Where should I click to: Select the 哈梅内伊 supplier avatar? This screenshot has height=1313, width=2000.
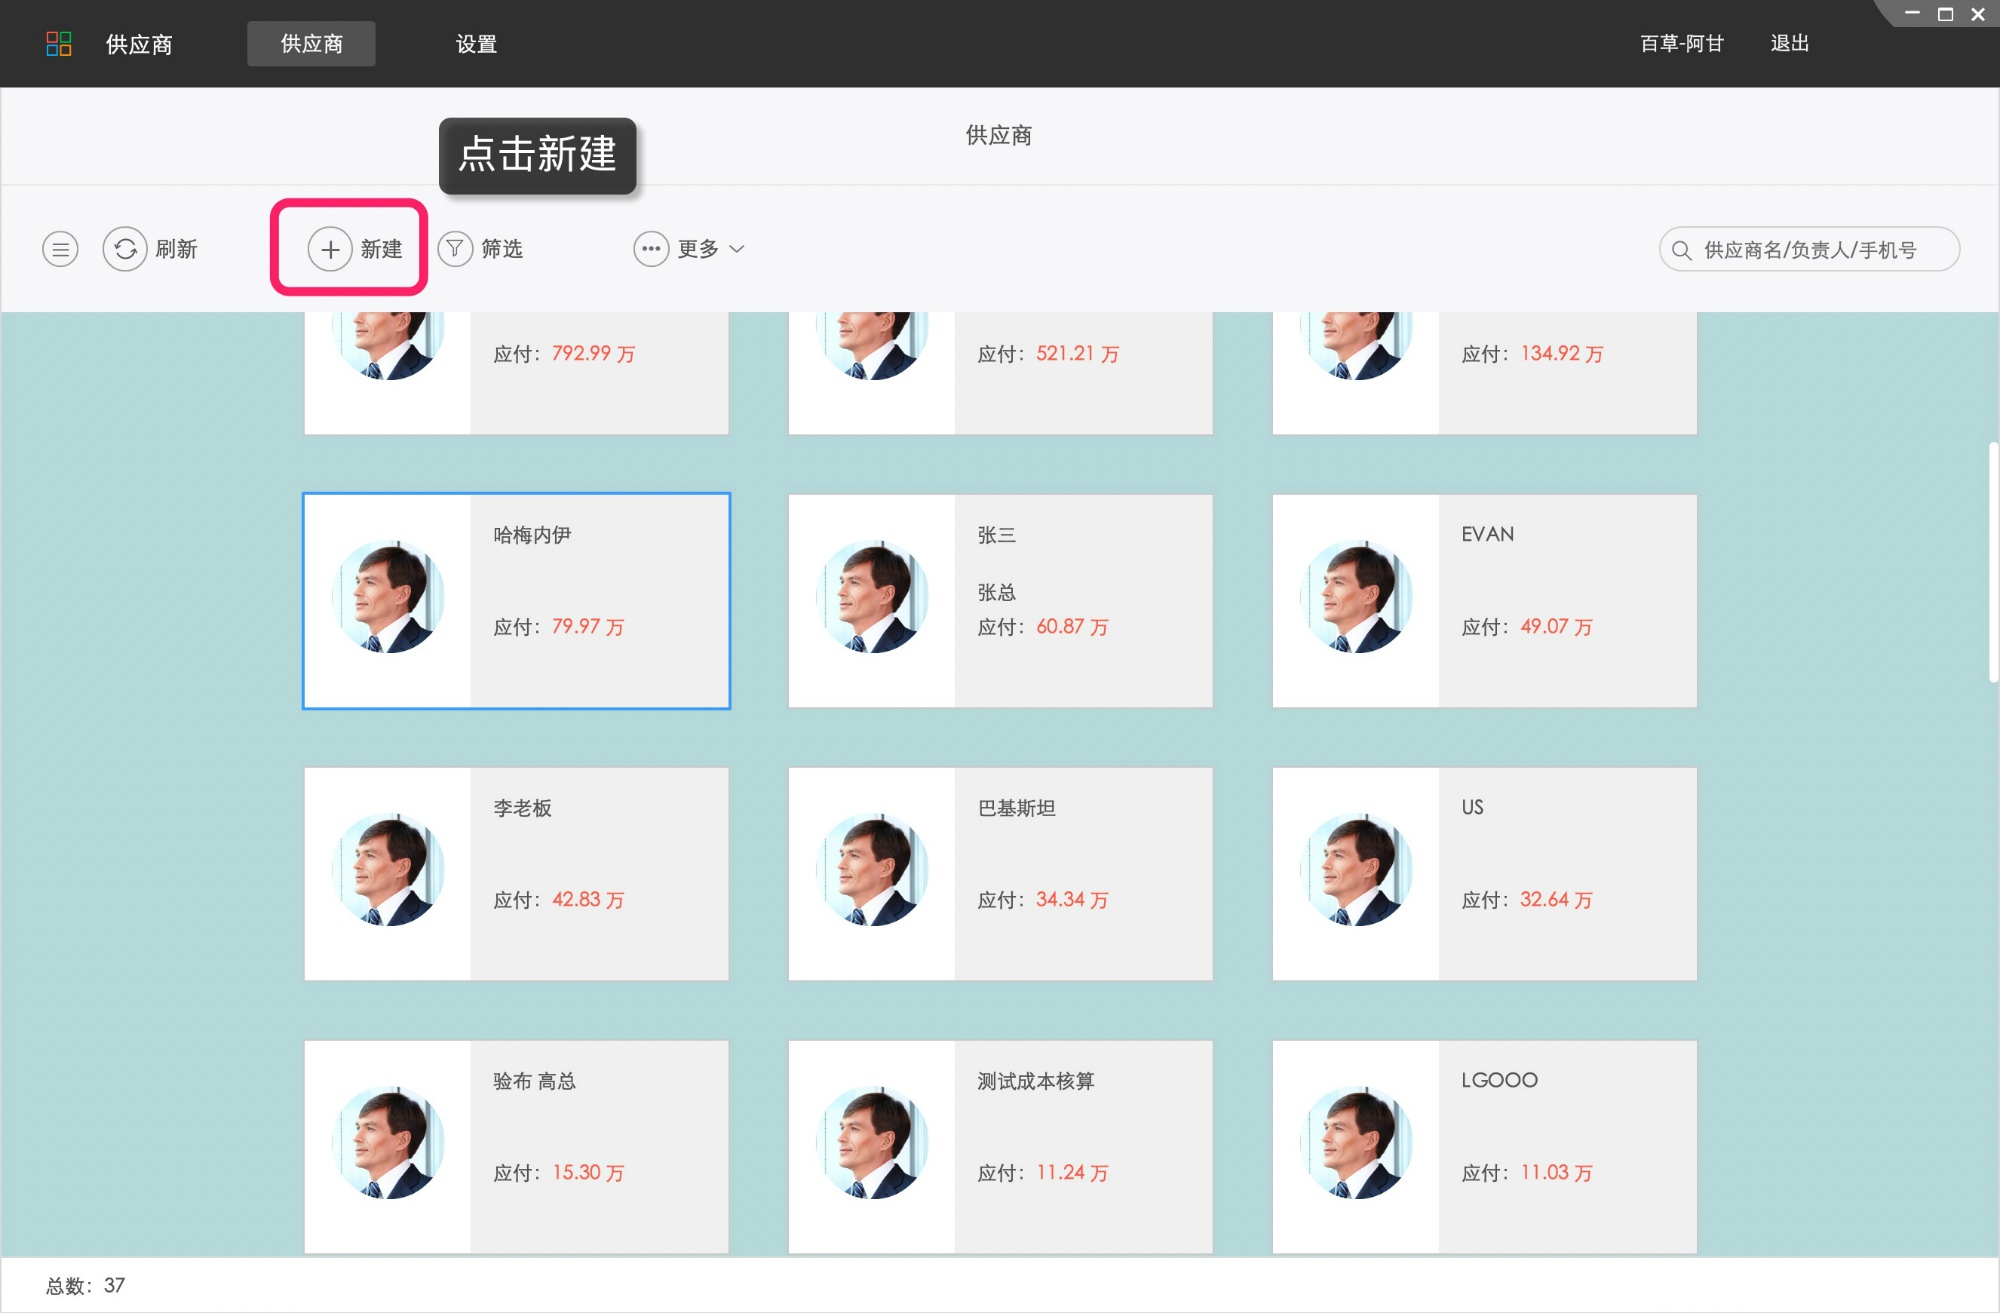[x=388, y=597]
